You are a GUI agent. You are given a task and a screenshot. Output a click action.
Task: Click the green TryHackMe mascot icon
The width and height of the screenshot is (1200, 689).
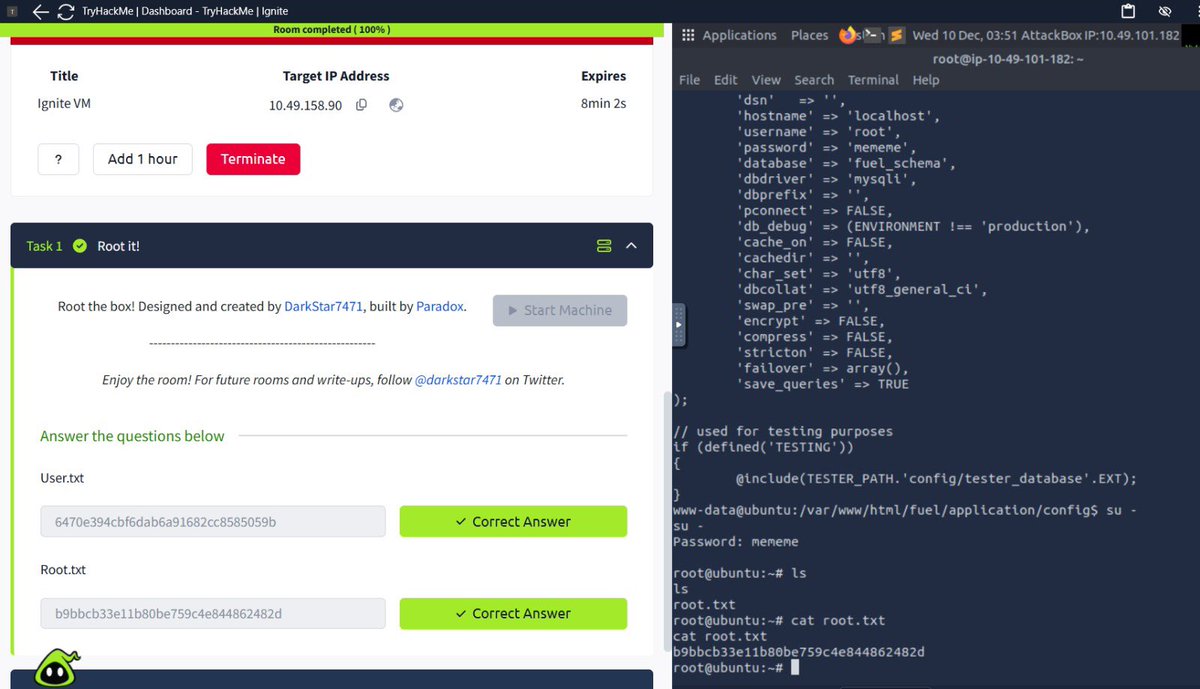point(58,668)
